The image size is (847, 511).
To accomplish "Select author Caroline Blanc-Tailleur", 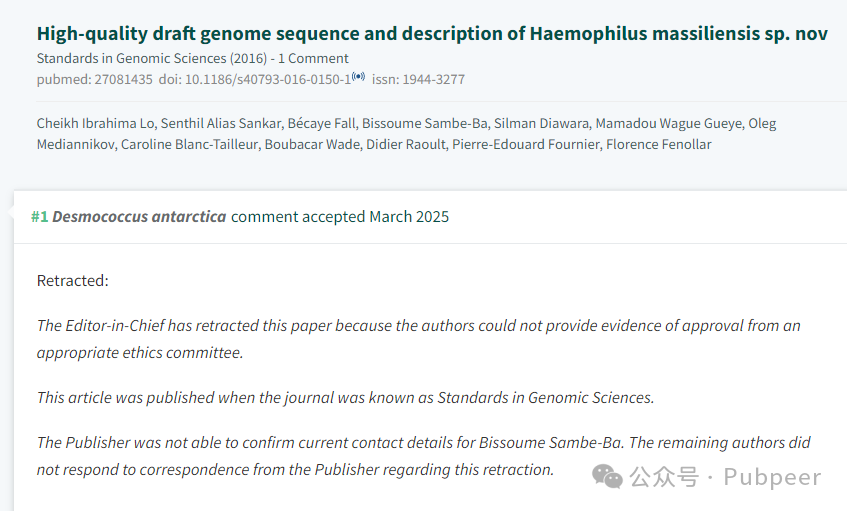I will point(189,145).
